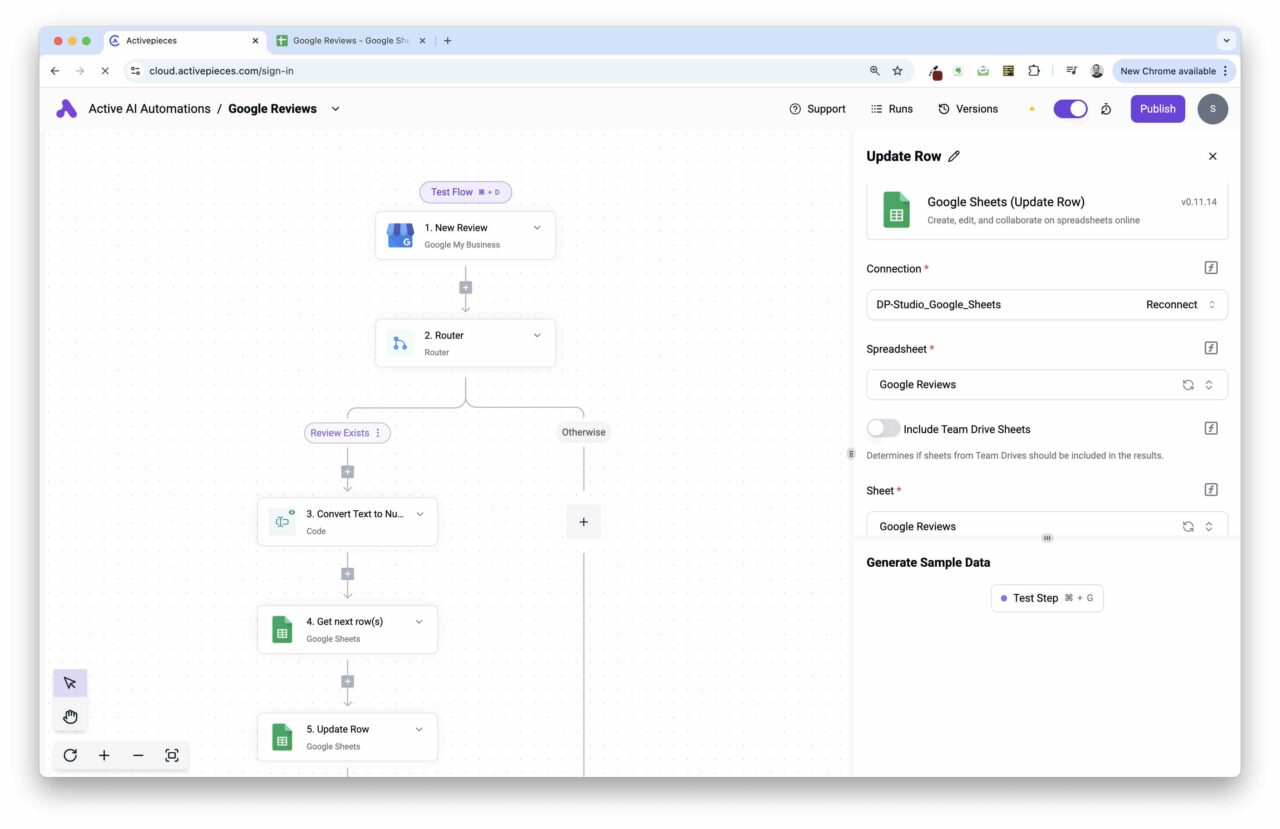Toggle dynamic value for Team Drive Sheets

[x=1211, y=428]
